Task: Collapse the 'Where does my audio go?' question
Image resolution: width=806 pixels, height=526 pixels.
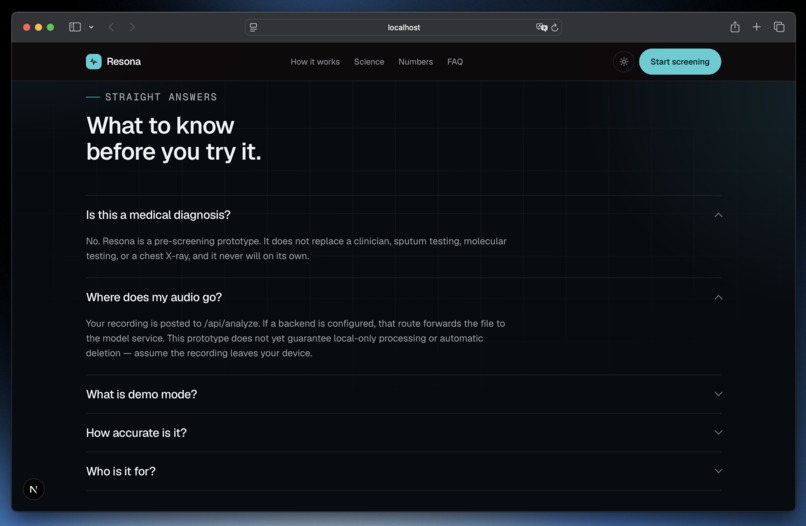Action: point(404,297)
